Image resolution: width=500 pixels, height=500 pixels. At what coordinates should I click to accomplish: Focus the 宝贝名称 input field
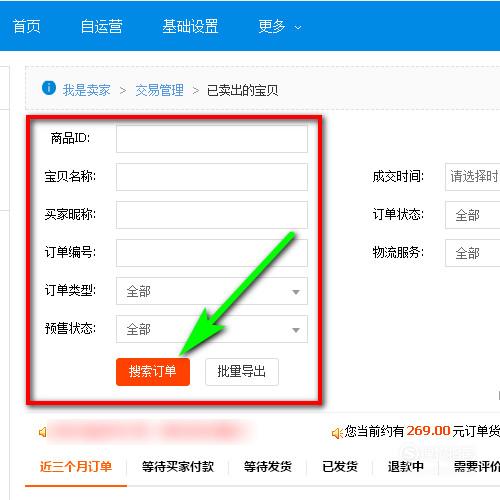click(x=212, y=177)
